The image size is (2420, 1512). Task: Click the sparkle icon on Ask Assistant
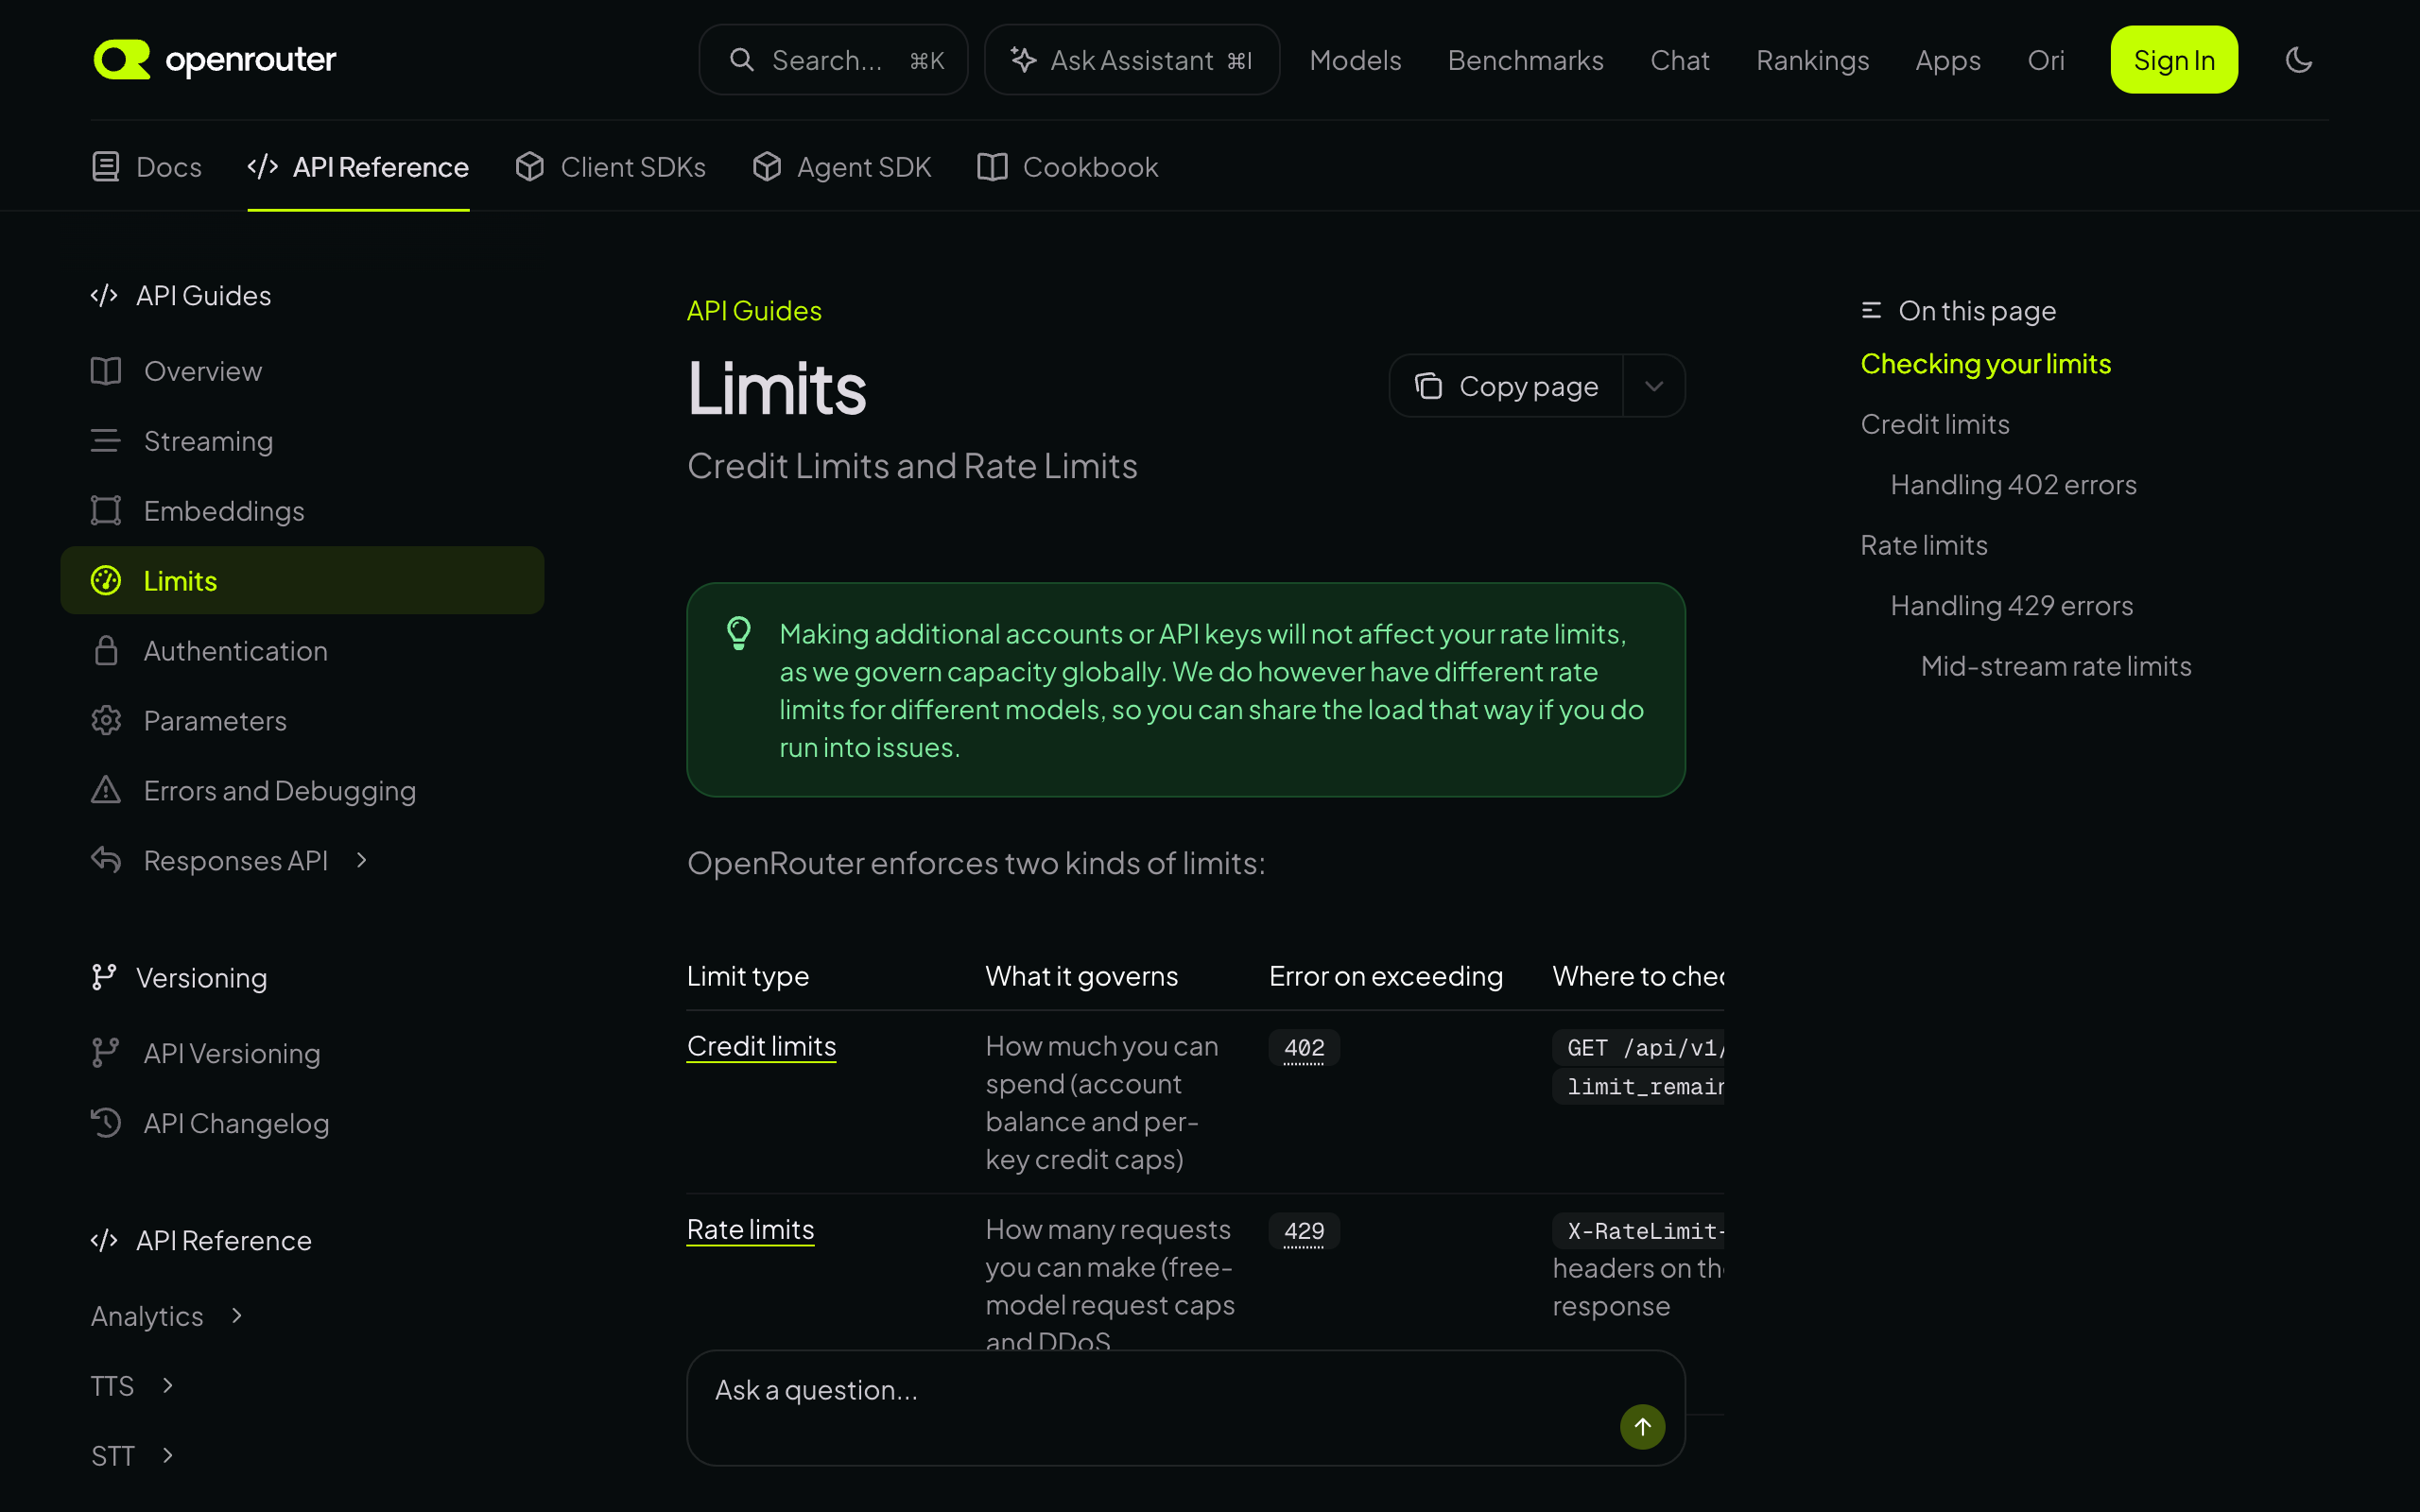(x=1023, y=60)
